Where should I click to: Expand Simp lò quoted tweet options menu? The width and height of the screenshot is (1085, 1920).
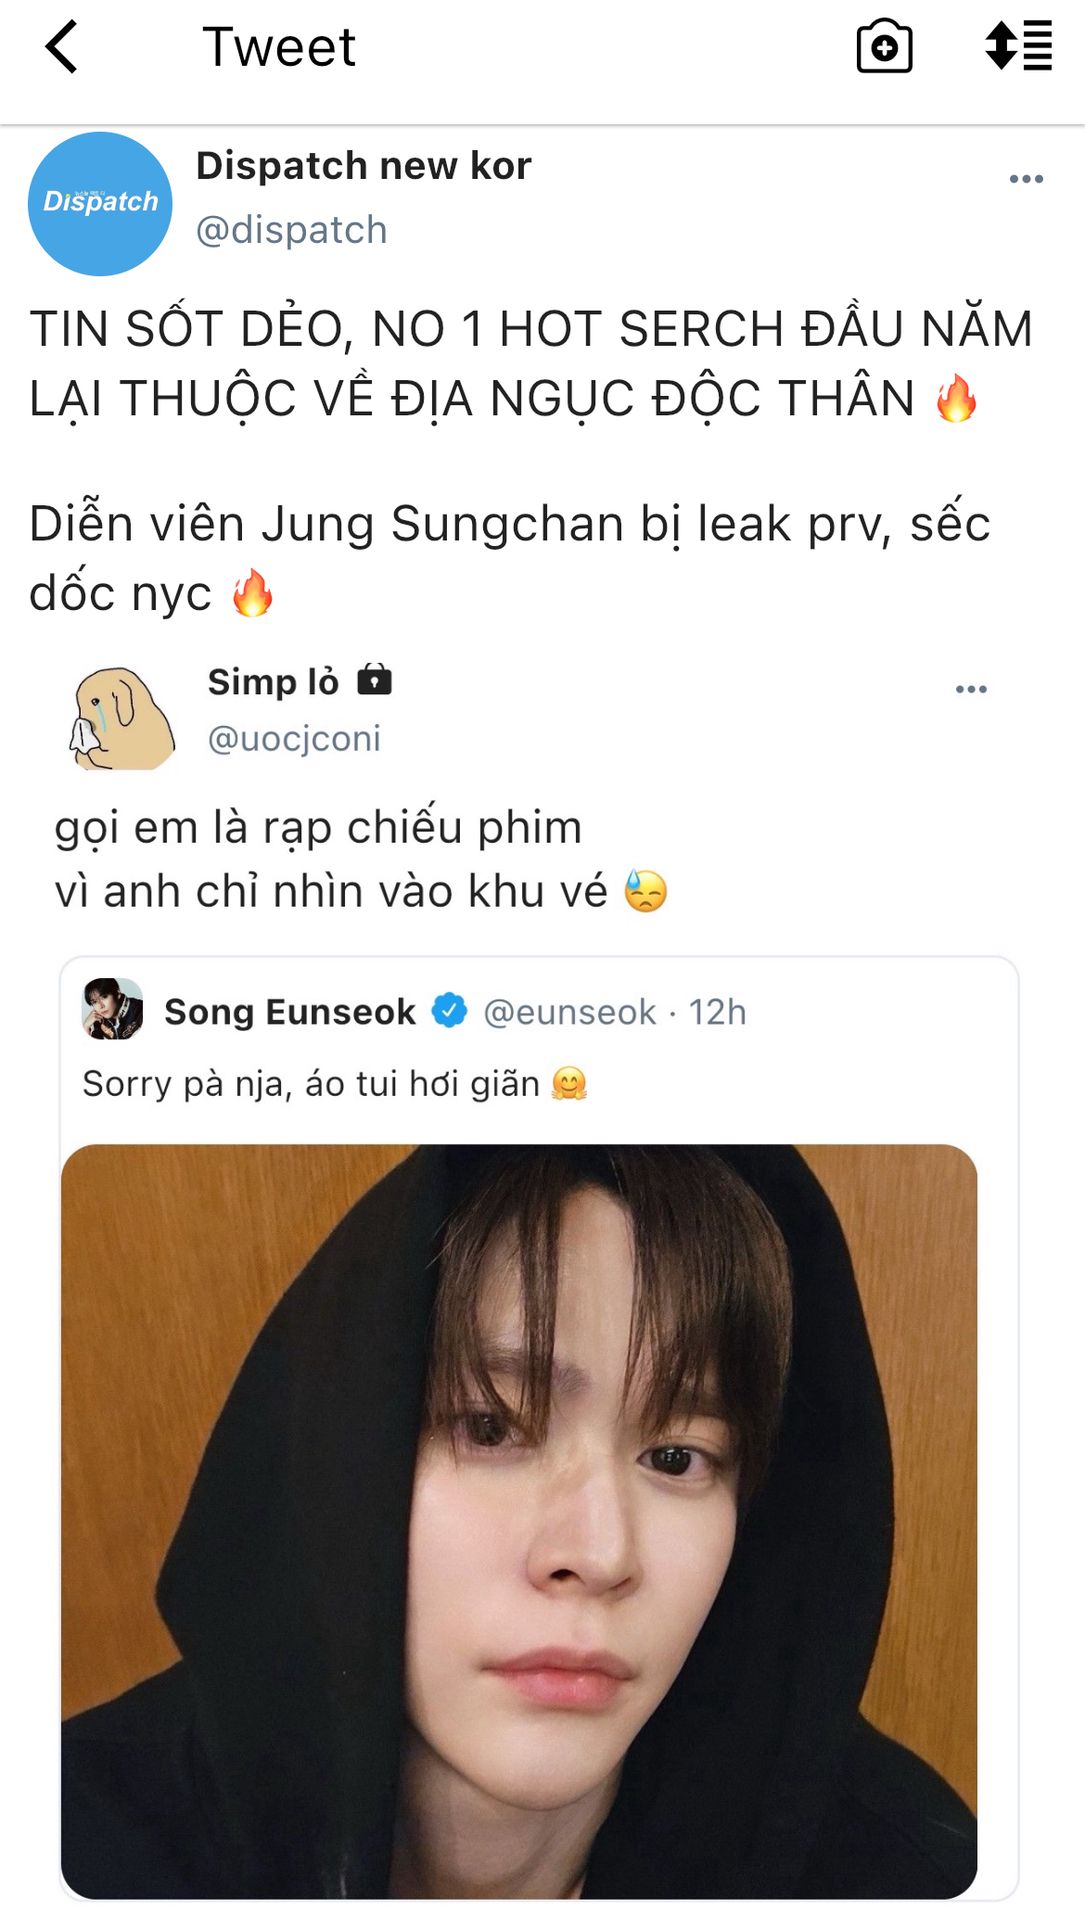click(x=971, y=689)
